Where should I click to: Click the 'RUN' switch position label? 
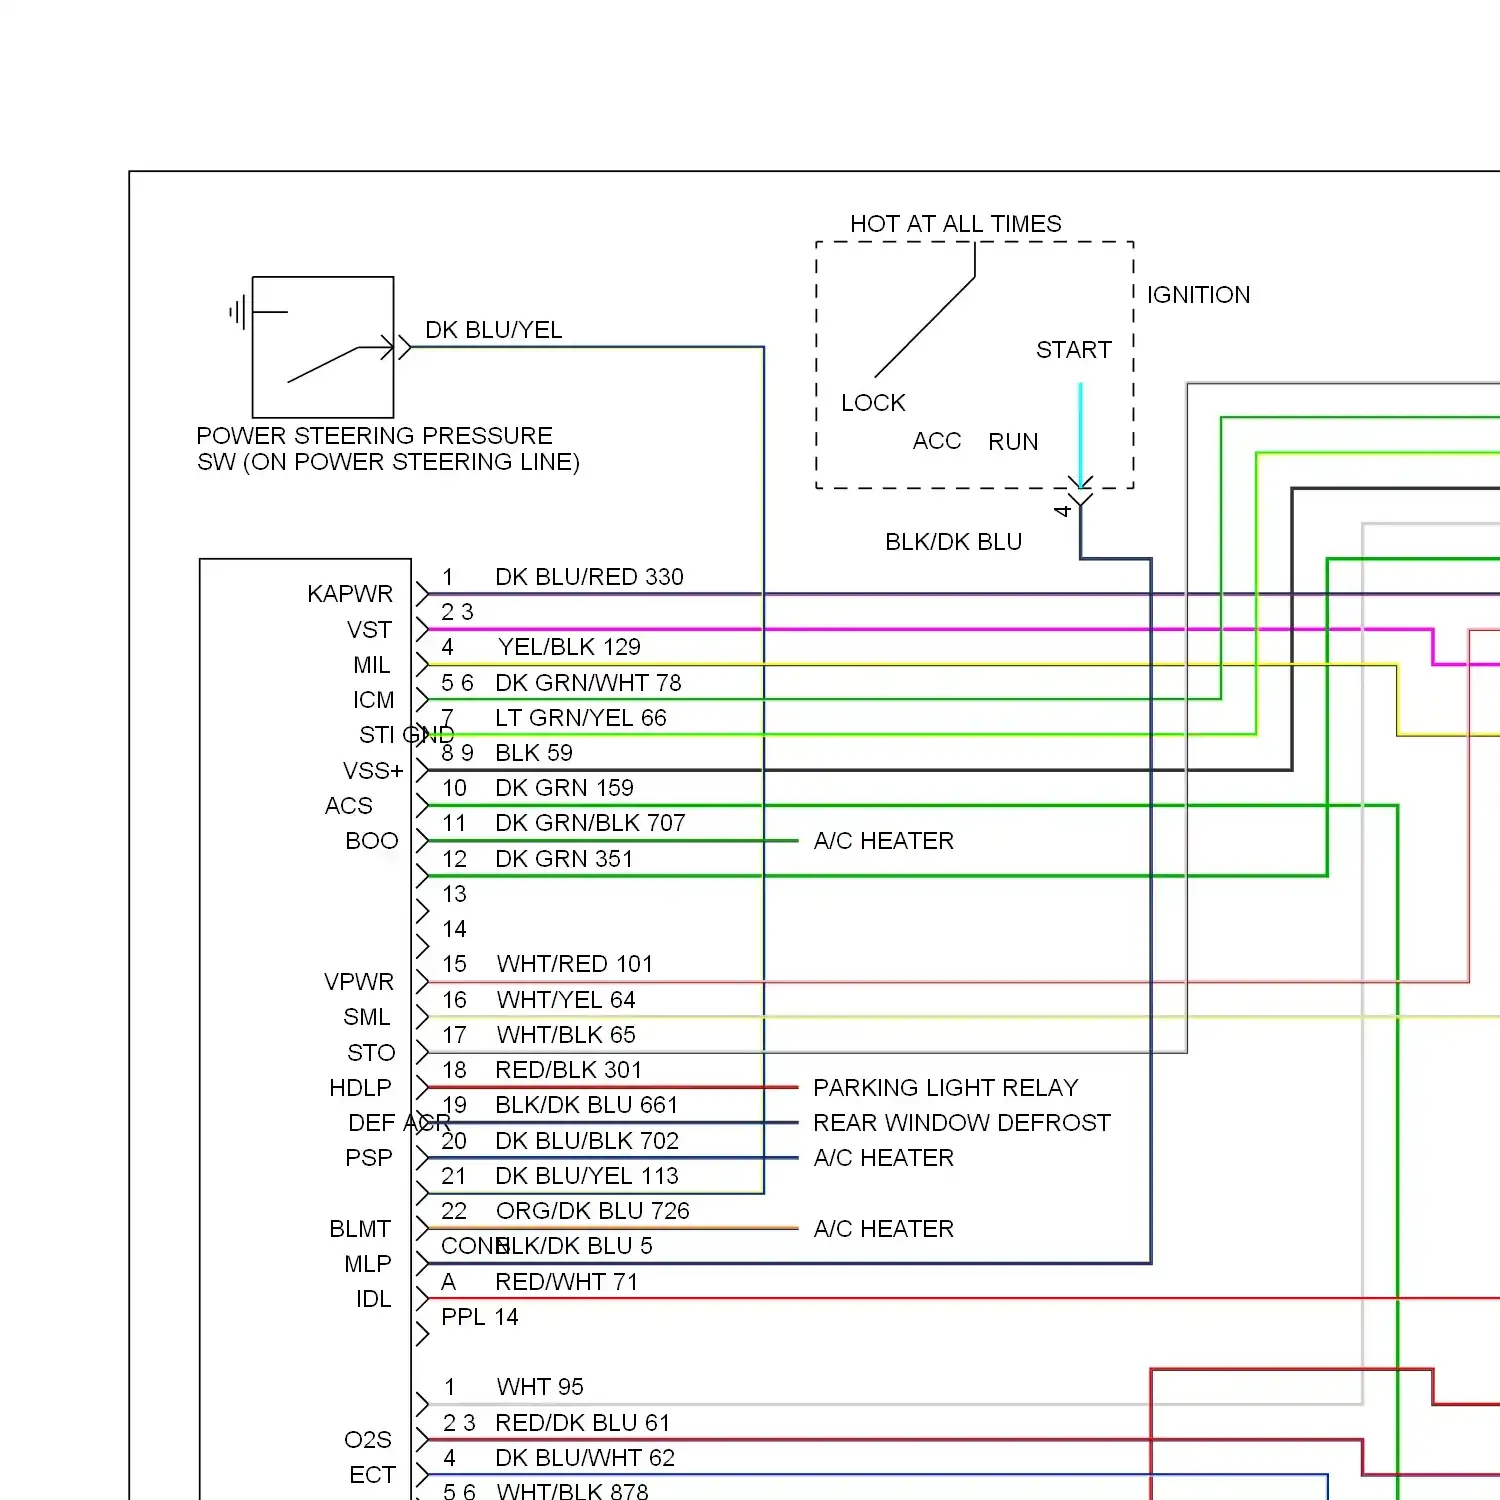(x=1013, y=442)
